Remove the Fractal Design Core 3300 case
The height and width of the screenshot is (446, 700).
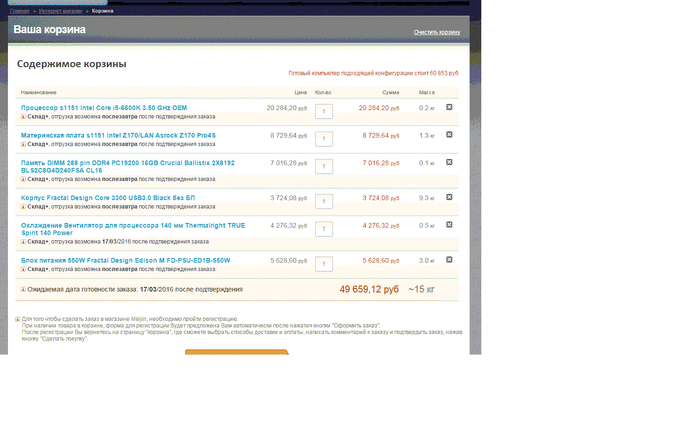(449, 197)
